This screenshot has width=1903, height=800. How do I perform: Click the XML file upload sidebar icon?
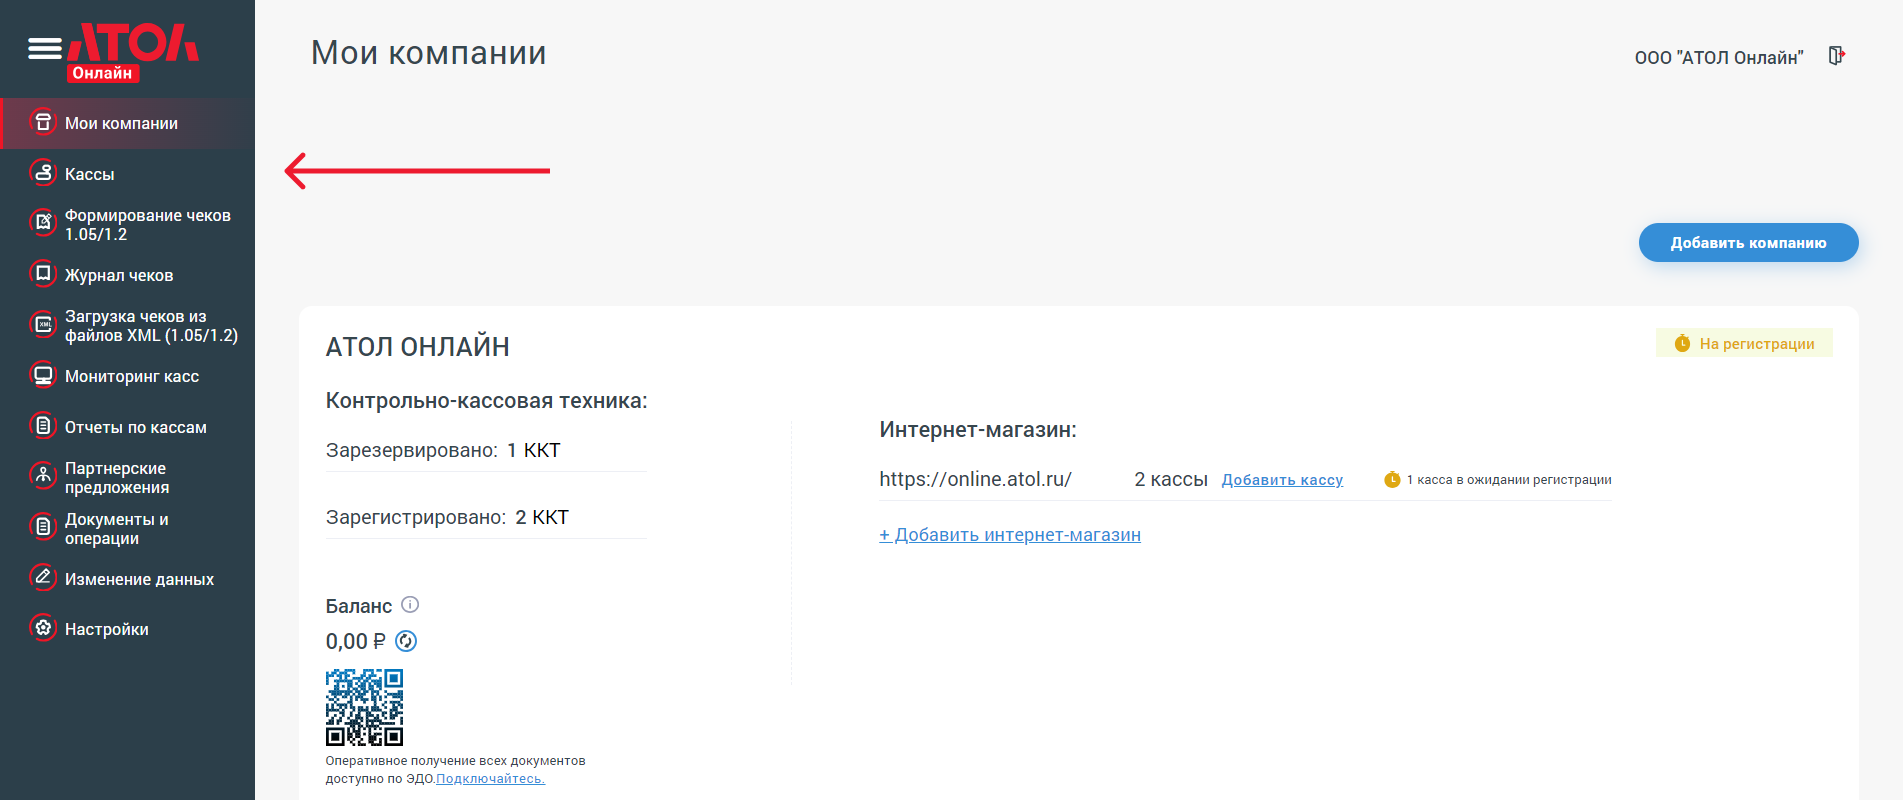[43, 325]
